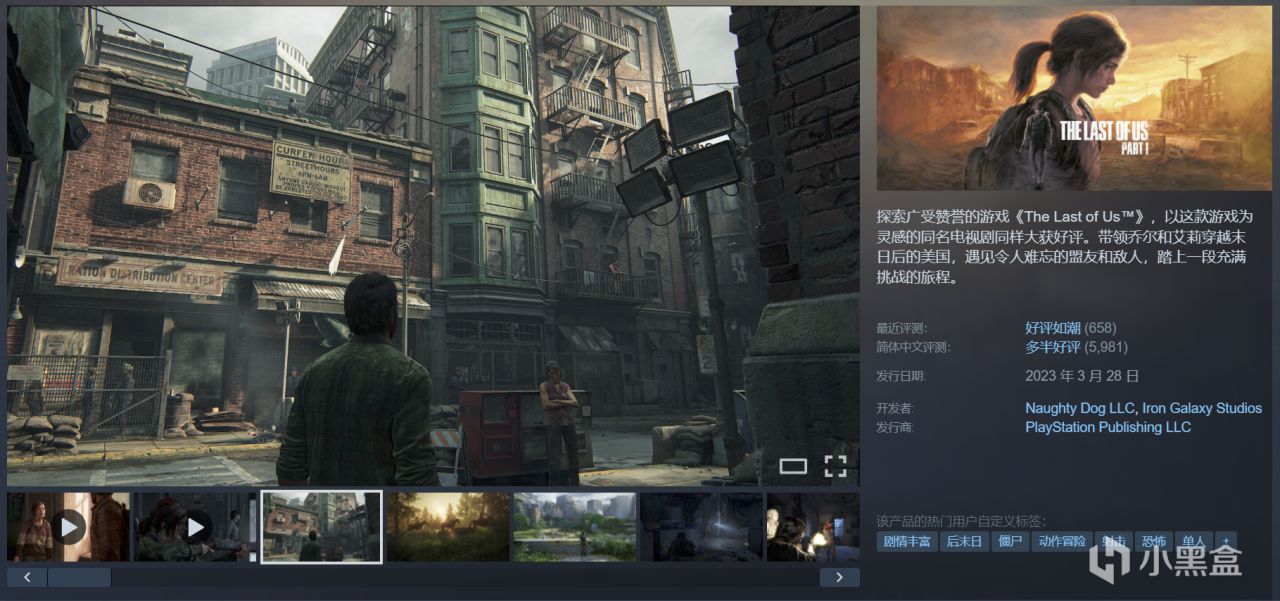The width and height of the screenshot is (1280, 601).
Task: Select the sunset forest deer thumbnail
Action: 448,526
